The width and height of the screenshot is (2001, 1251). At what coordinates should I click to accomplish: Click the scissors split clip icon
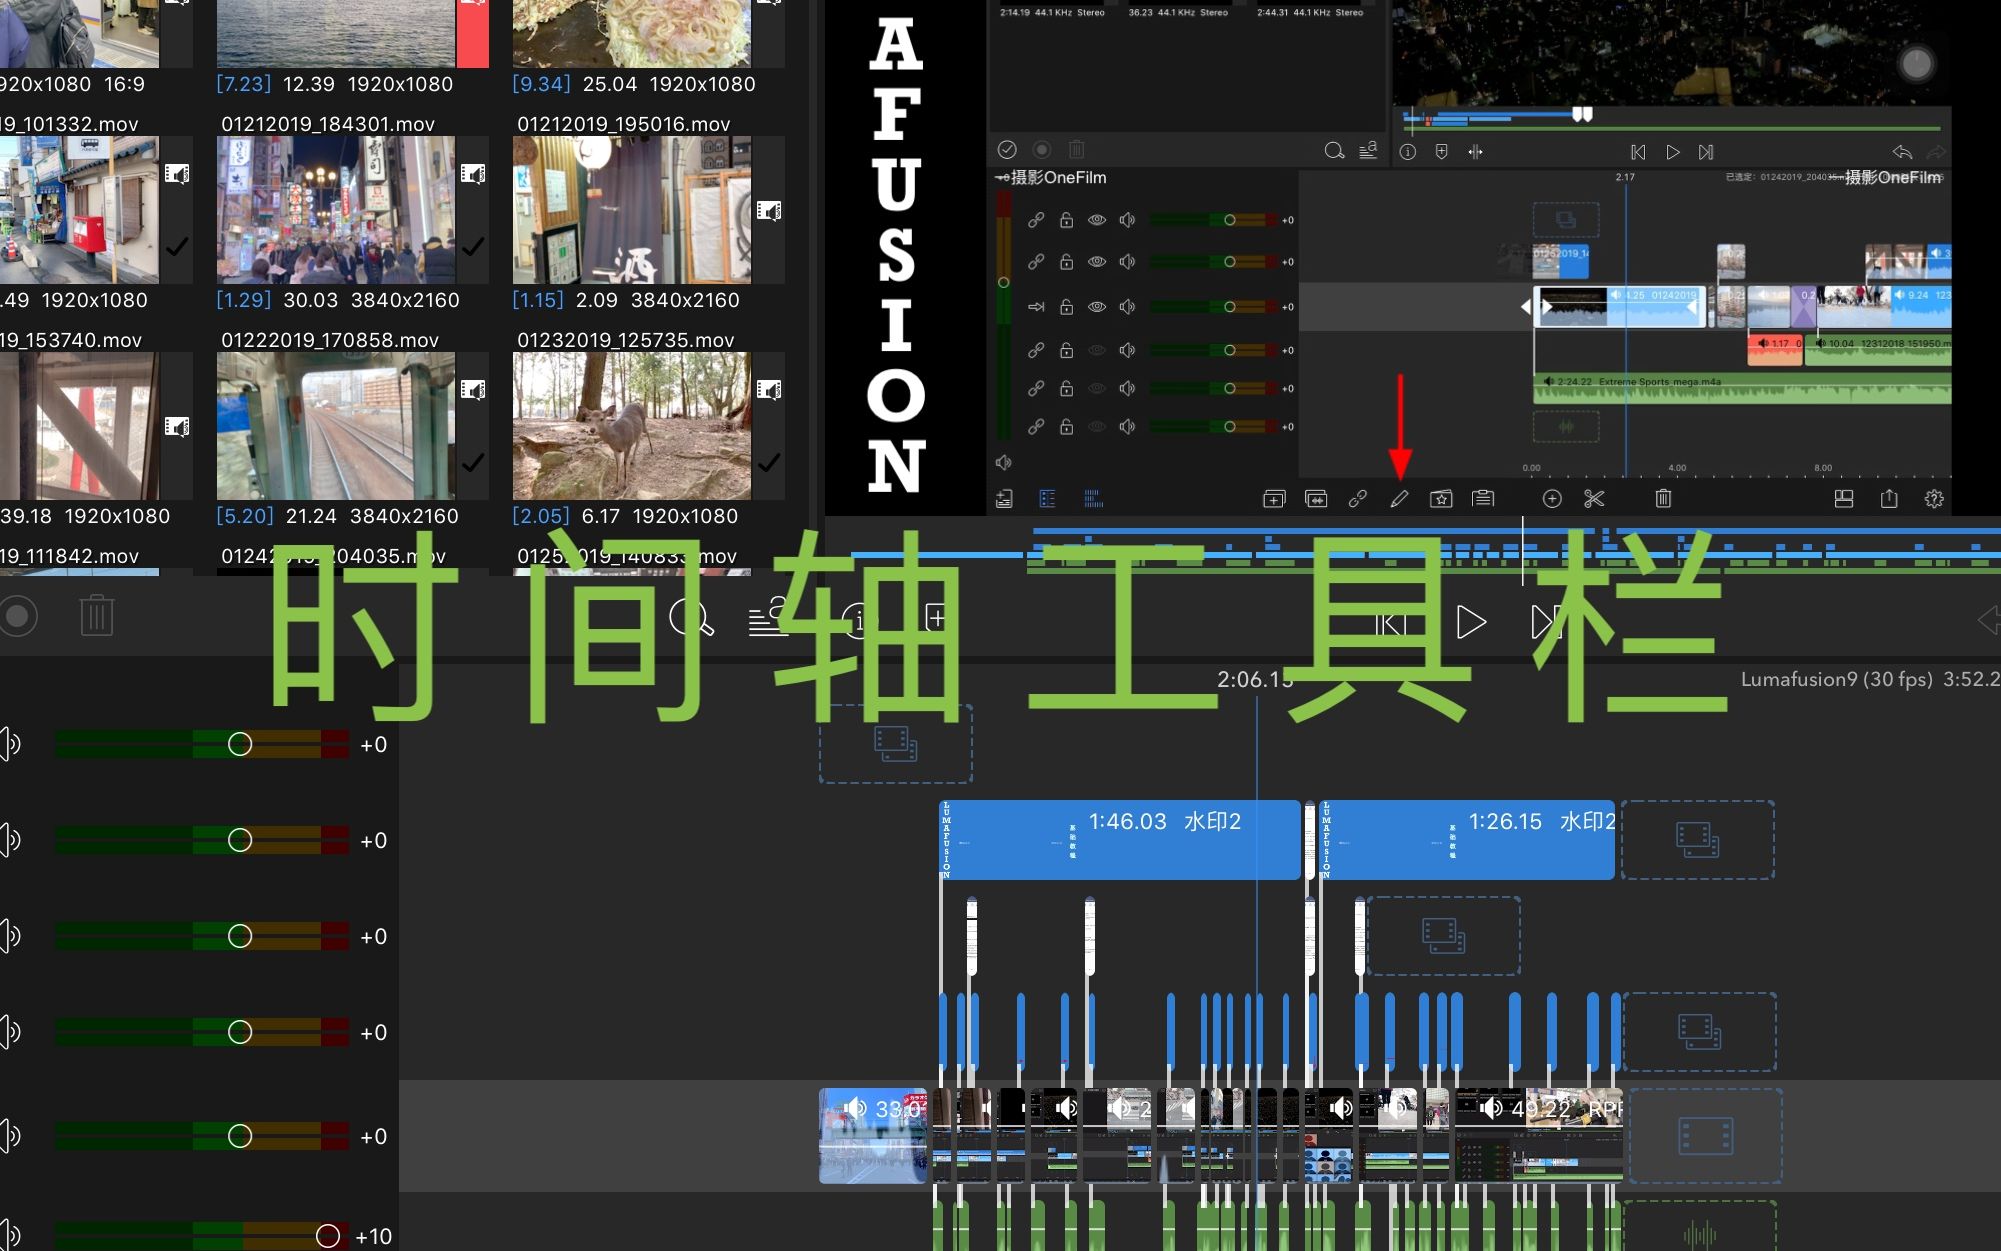[1594, 499]
